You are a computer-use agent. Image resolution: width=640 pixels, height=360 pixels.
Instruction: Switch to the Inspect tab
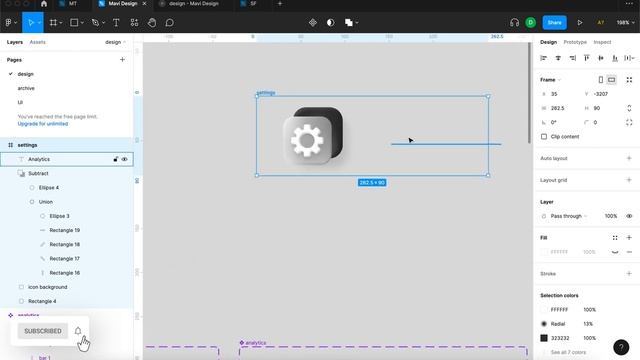pos(602,42)
